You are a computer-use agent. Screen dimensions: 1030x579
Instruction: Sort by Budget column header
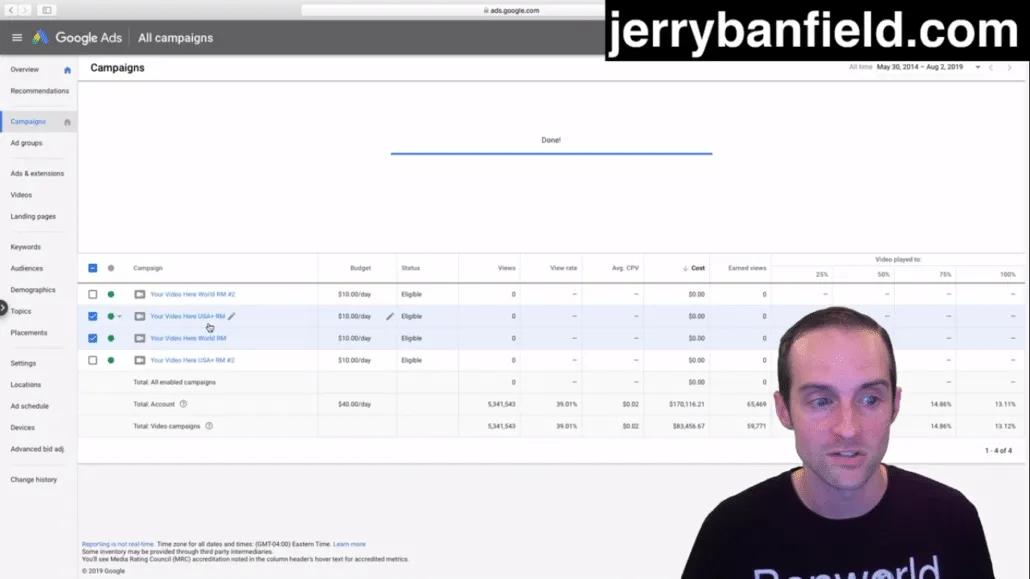pos(361,268)
